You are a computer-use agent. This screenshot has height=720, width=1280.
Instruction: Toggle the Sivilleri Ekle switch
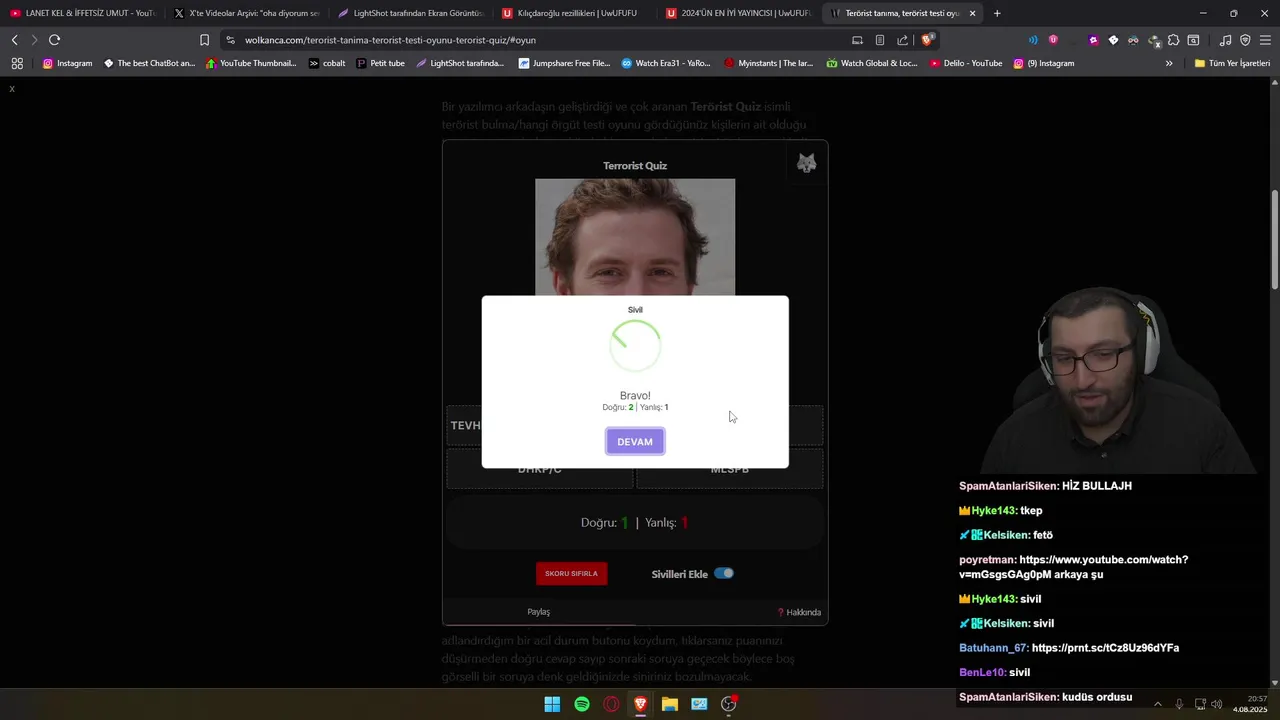point(724,573)
